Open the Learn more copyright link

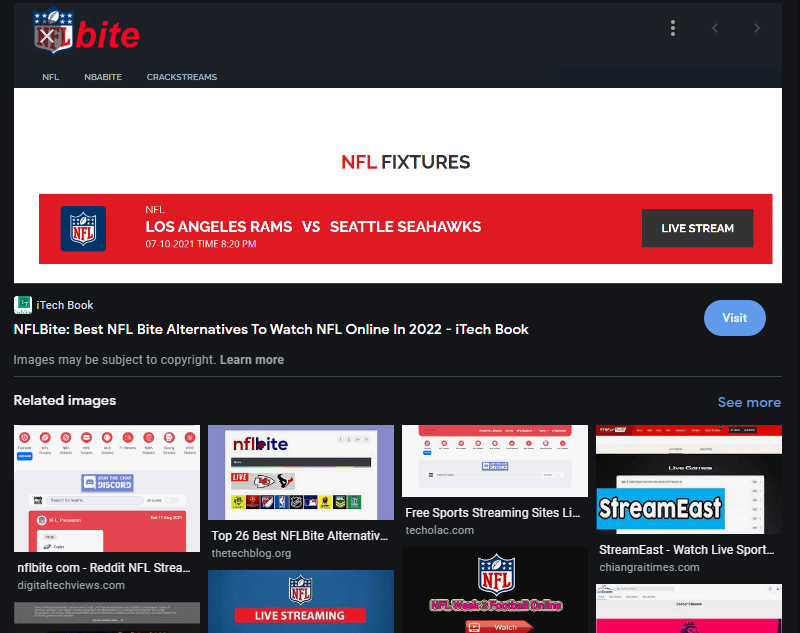[252, 360]
